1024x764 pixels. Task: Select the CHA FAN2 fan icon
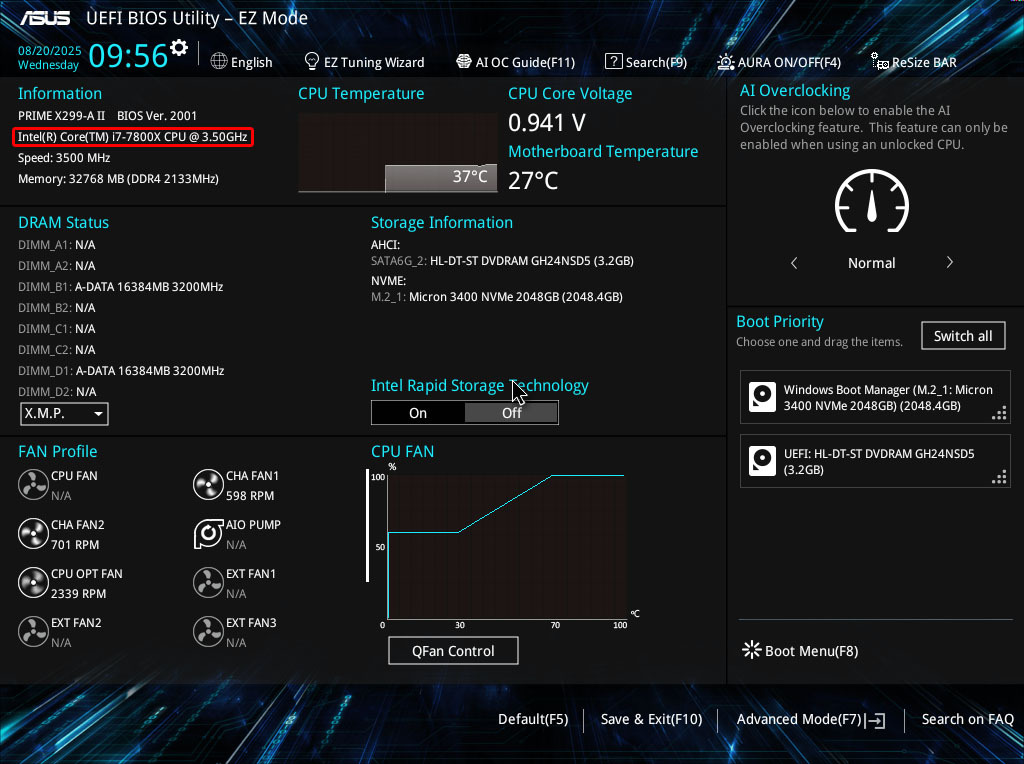pos(33,534)
